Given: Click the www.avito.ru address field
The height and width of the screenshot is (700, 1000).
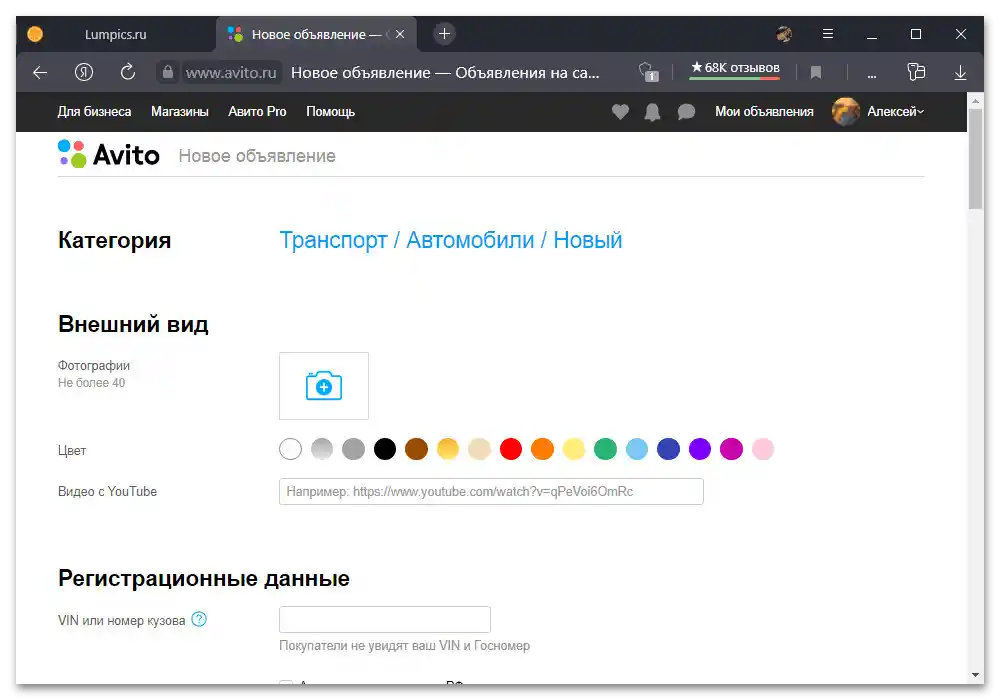Looking at the screenshot, I should click(x=231, y=73).
